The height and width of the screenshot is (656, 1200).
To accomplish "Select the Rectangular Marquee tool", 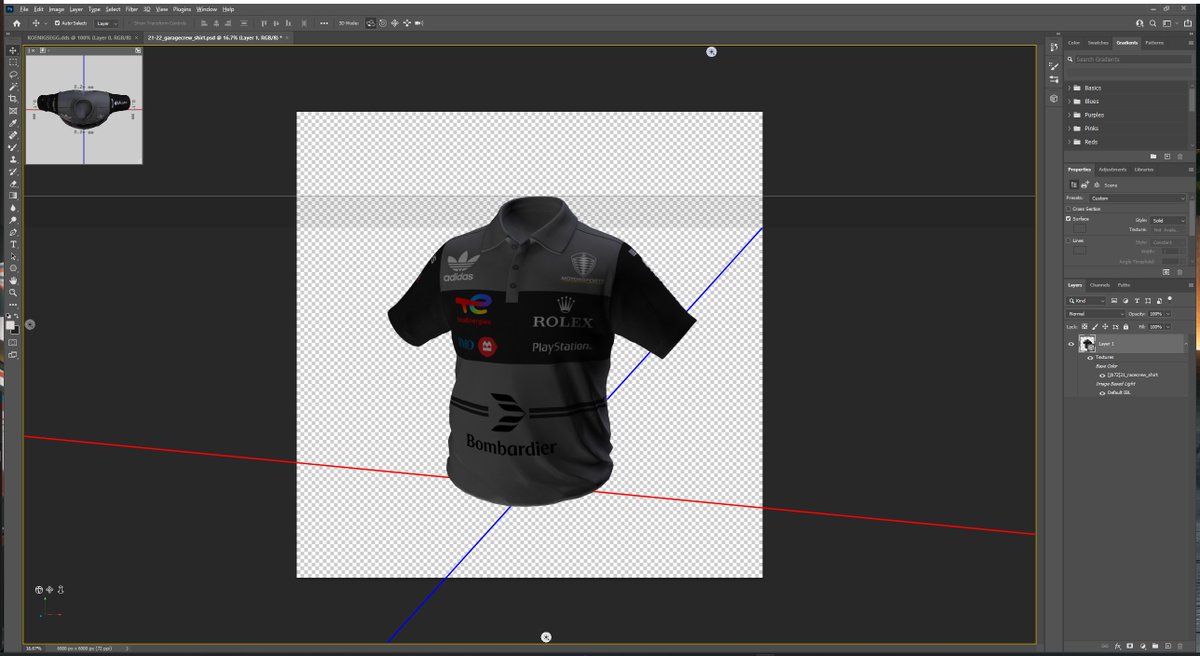I will pos(13,62).
